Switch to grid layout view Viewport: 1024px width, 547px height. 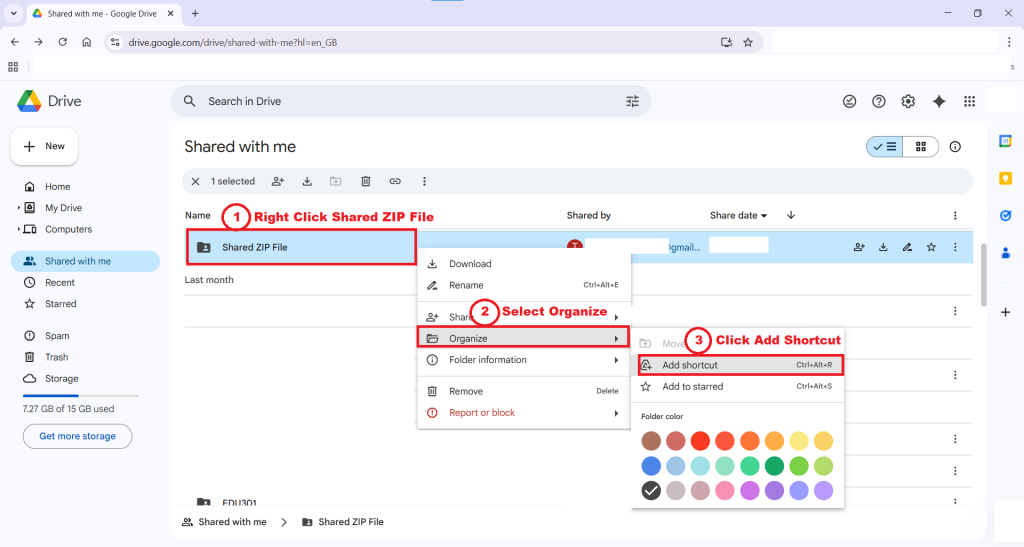(x=921, y=147)
